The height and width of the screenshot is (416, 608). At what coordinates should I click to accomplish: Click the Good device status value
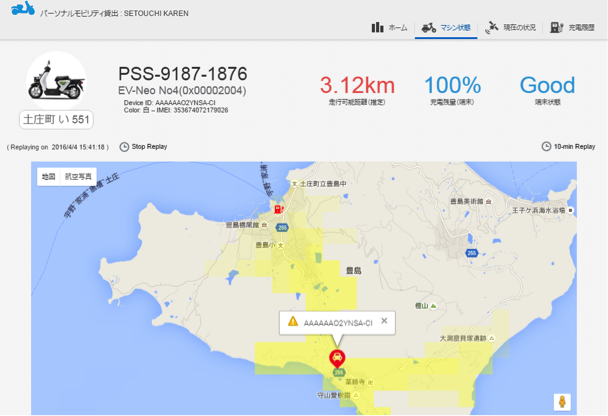pos(547,85)
